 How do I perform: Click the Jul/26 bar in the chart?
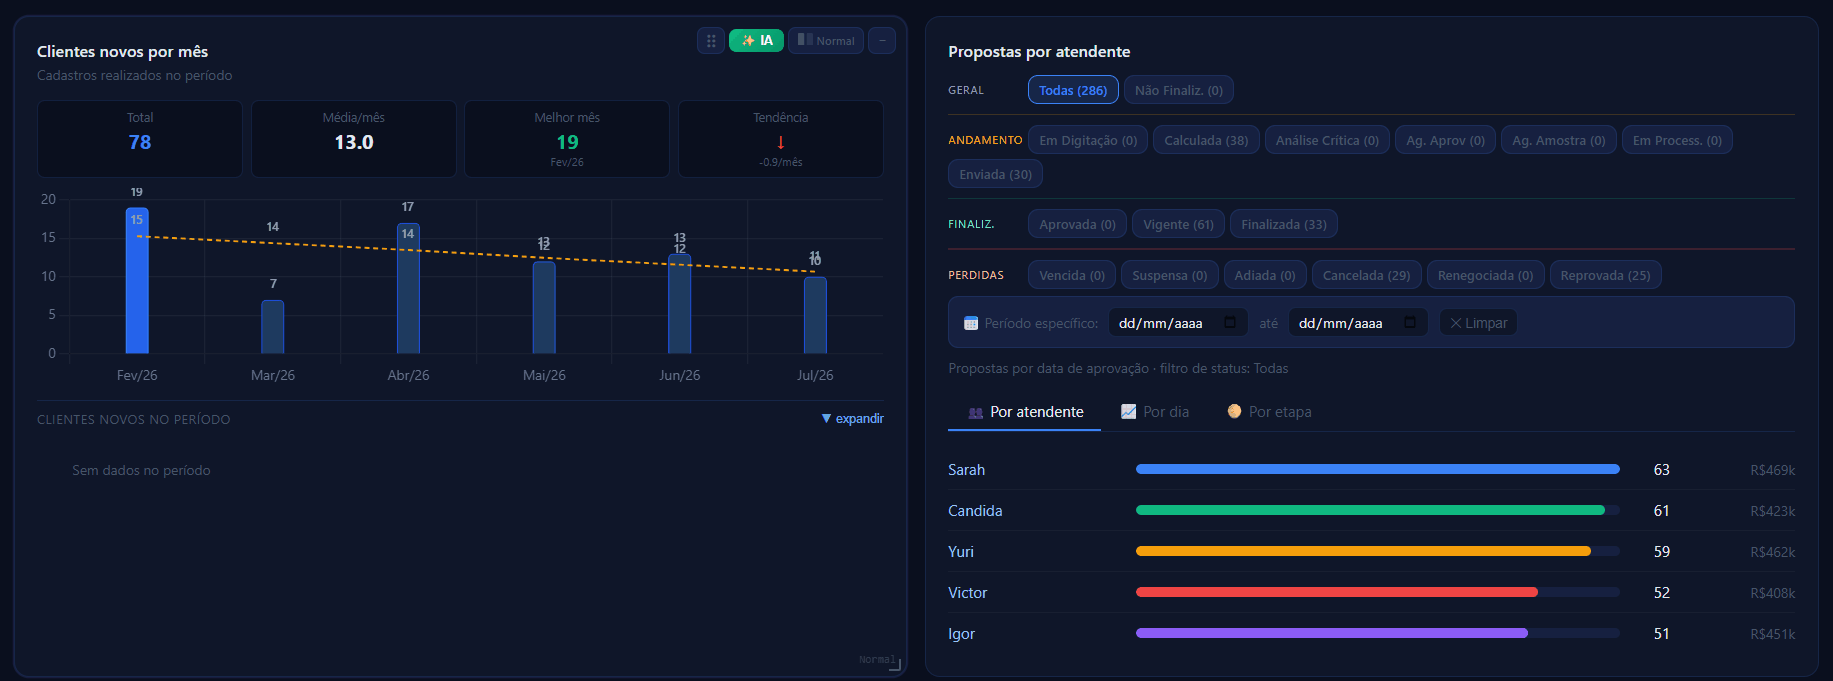(815, 315)
